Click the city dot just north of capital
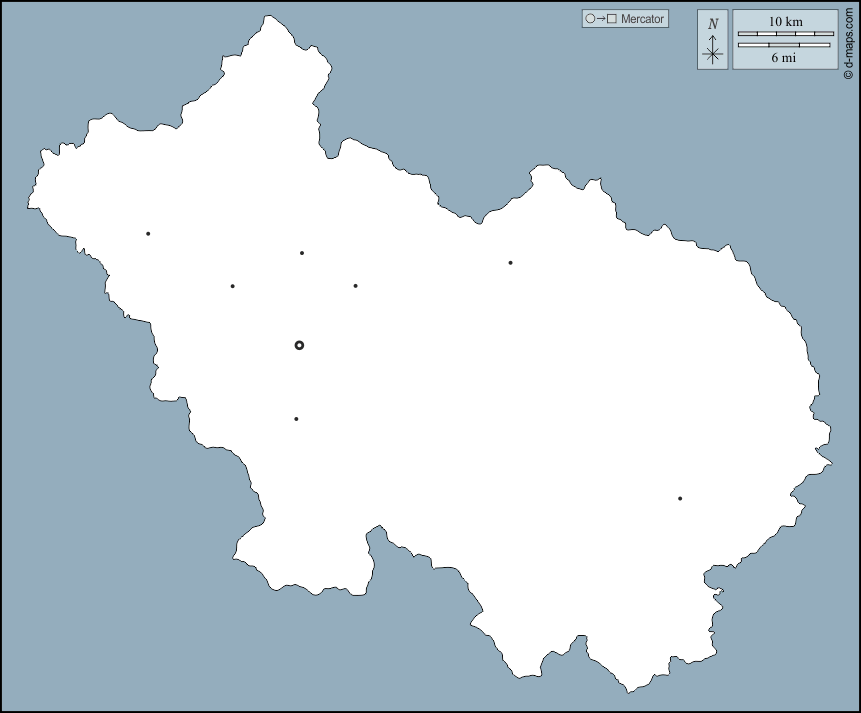 click(302, 253)
